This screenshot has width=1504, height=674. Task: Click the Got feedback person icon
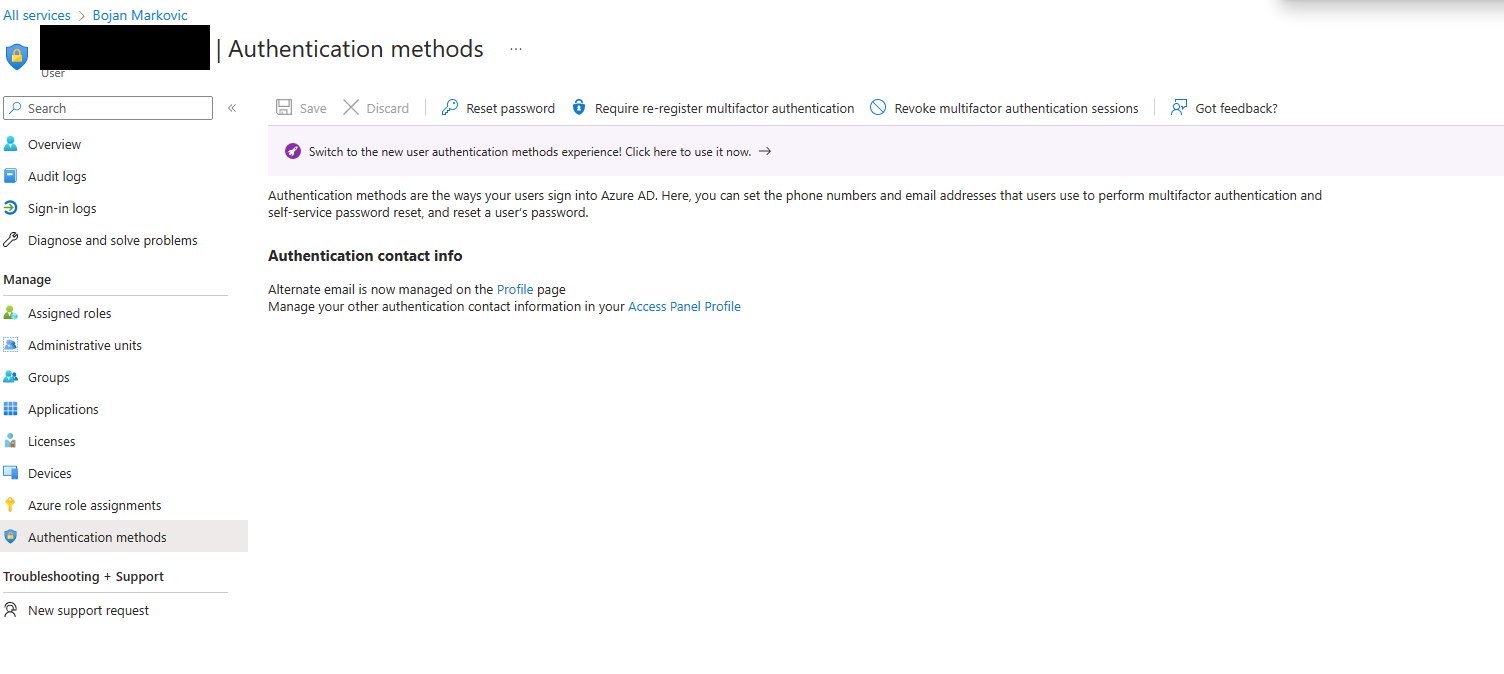[x=1179, y=108]
